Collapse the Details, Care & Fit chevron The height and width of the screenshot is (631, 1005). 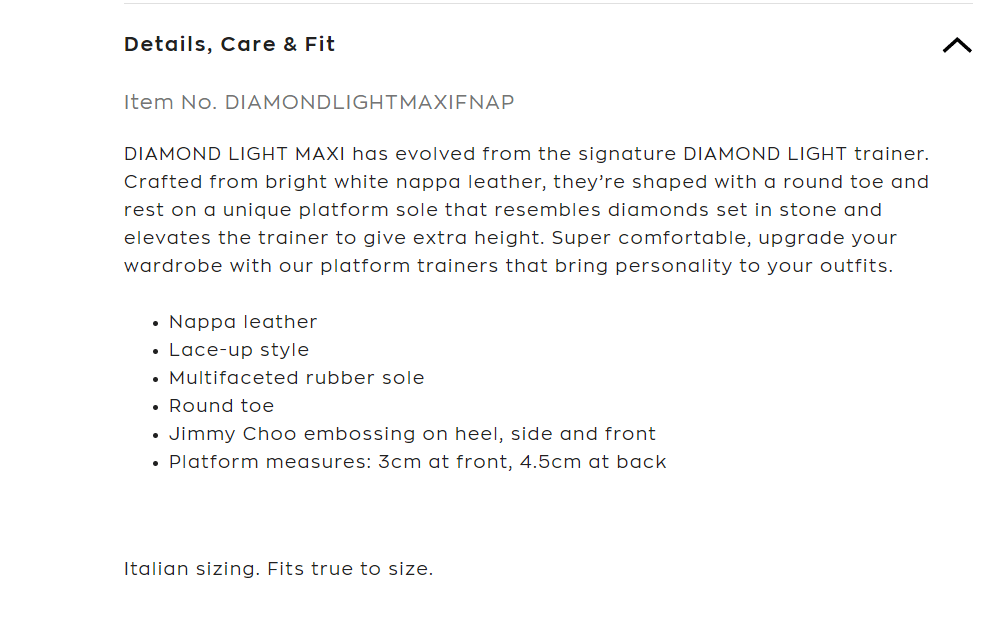pyautogui.click(x=956, y=45)
